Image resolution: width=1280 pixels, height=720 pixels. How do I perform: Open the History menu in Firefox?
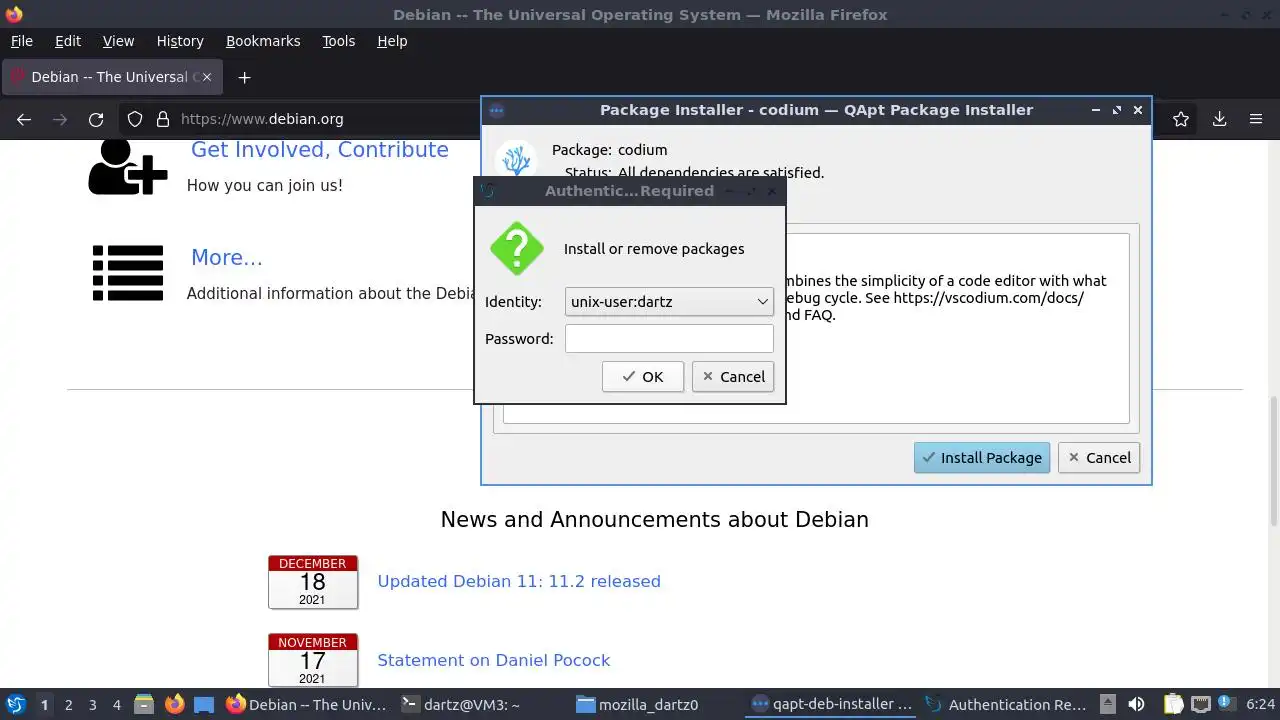[x=180, y=41]
